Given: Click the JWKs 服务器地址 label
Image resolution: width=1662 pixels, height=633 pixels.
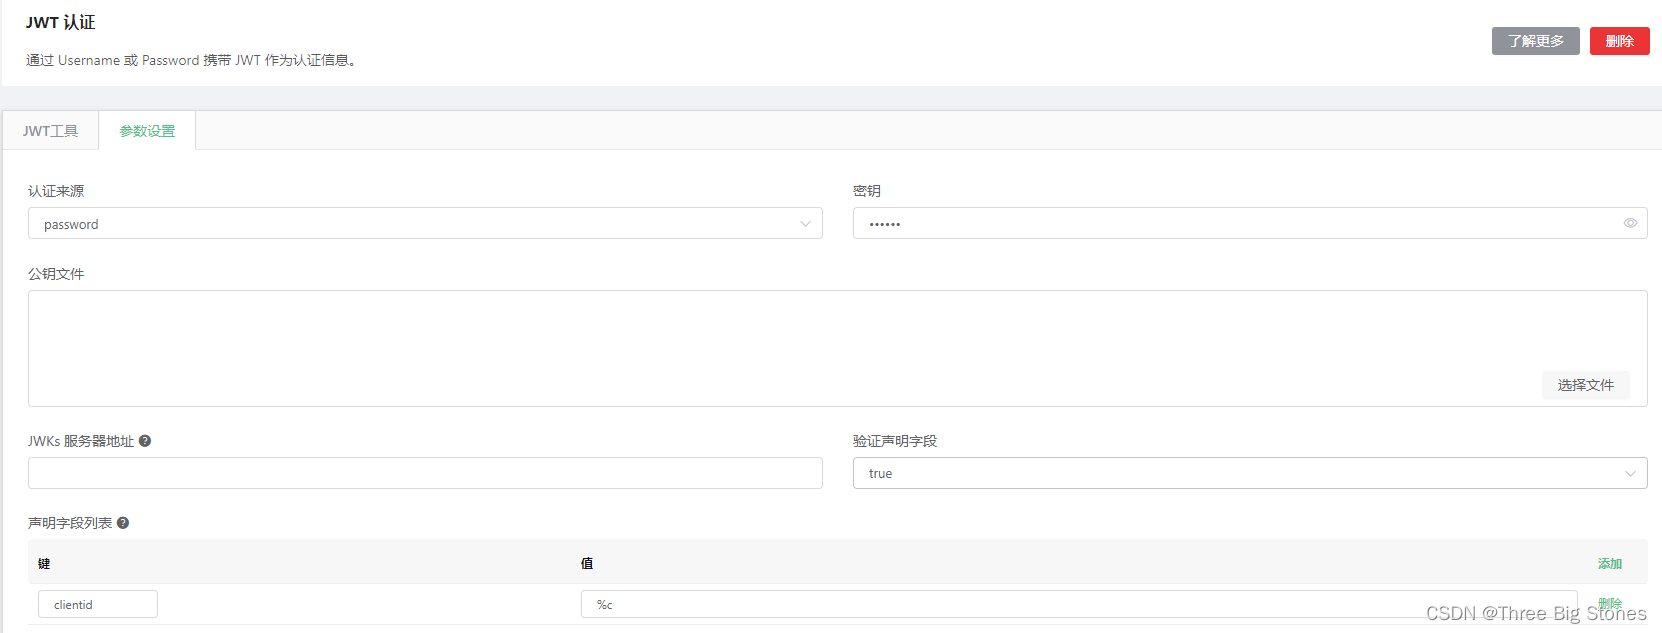Looking at the screenshot, I should [x=81, y=441].
